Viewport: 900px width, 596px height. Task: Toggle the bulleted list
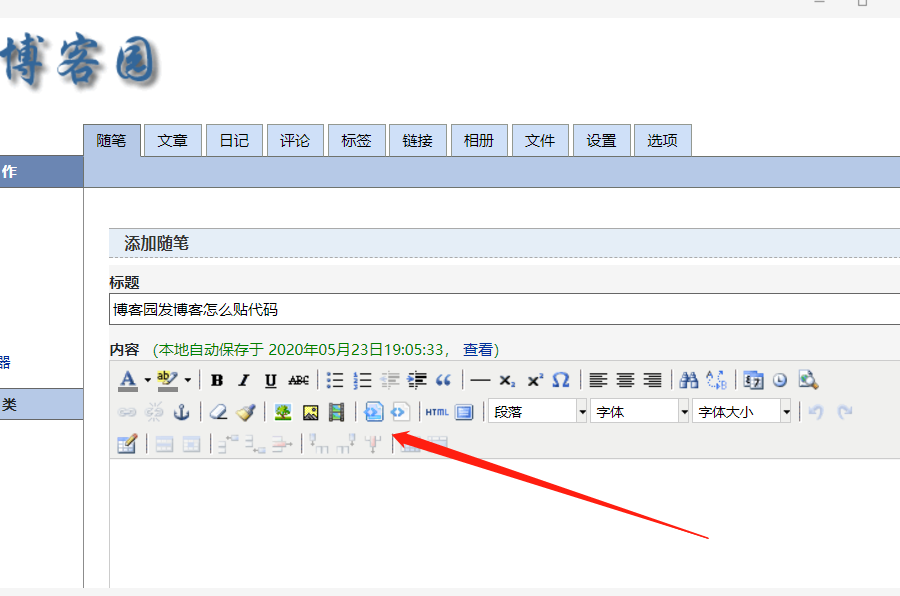335,380
